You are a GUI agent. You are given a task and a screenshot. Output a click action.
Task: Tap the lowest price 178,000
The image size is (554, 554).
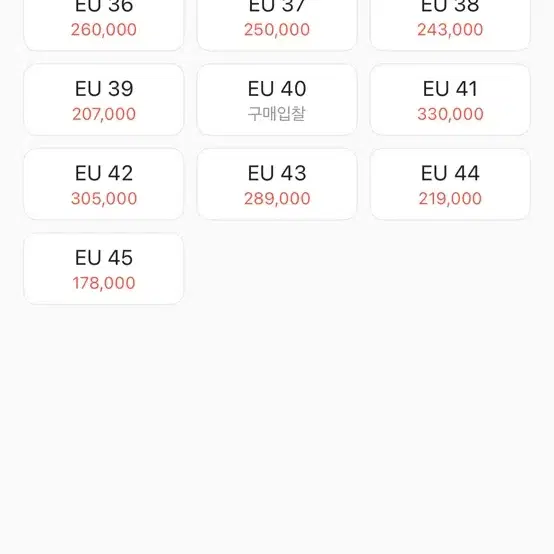click(104, 283)
